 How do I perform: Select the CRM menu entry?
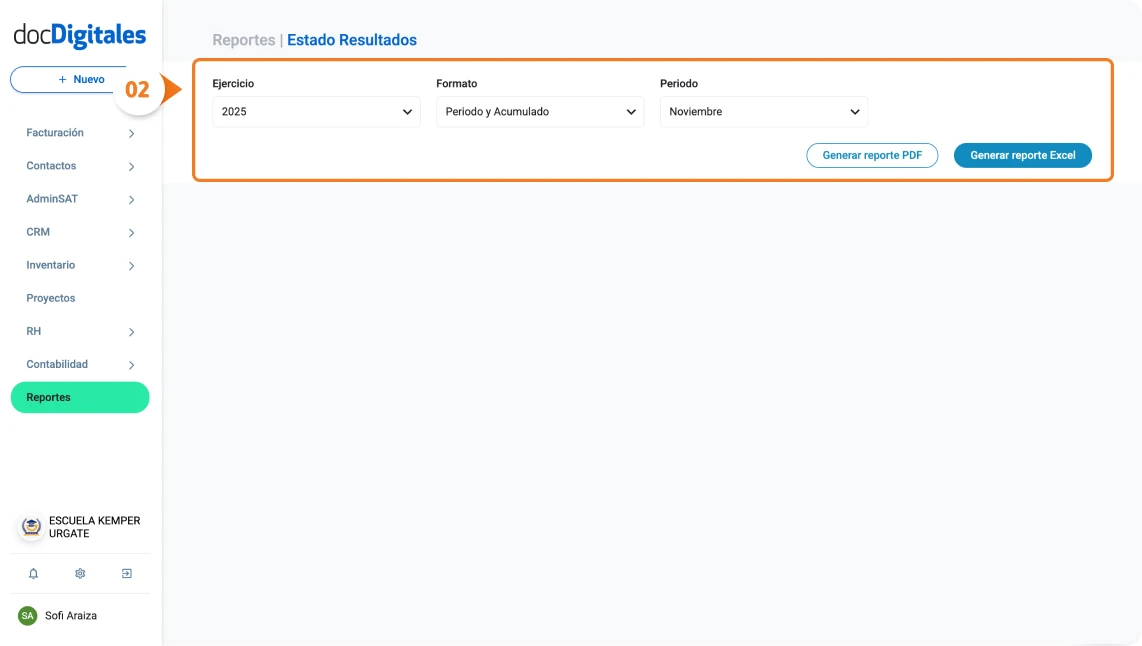pyautogui.click(x=38, y=232)
